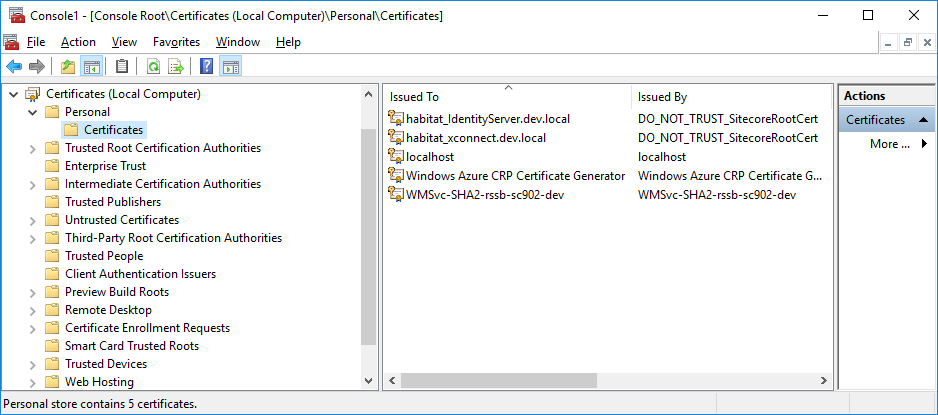Select the localhost certificate icon
Image resolution: width=938 pixels, height=415 pixels.
click(396, 156)
